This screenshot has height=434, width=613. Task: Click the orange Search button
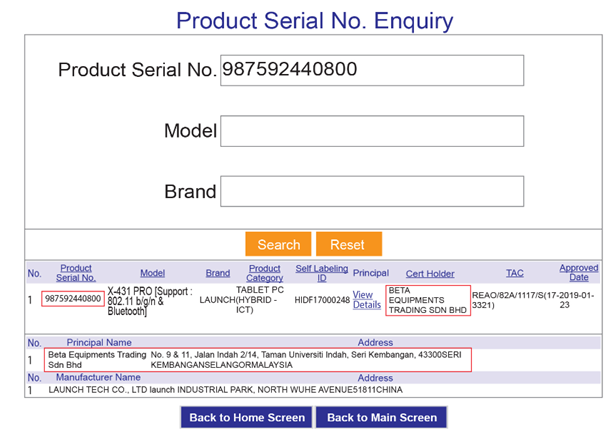(278, 244)
